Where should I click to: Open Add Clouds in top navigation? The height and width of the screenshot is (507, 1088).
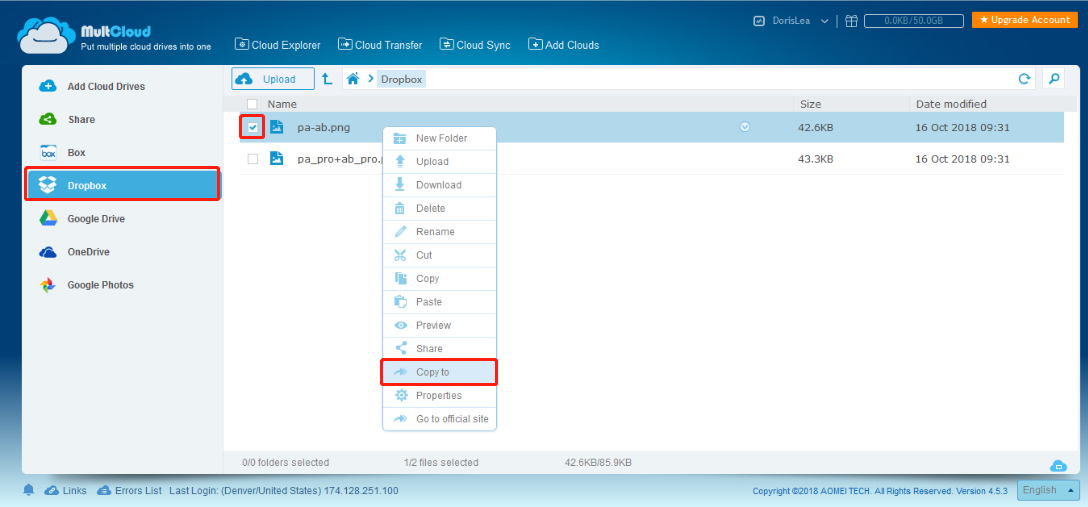(x=563, y=45)
